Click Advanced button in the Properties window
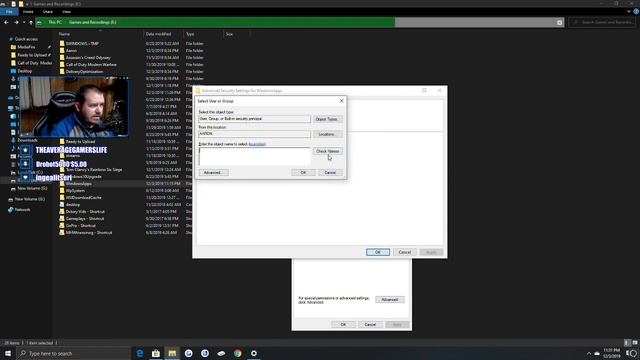 click(x=389, y=300)
